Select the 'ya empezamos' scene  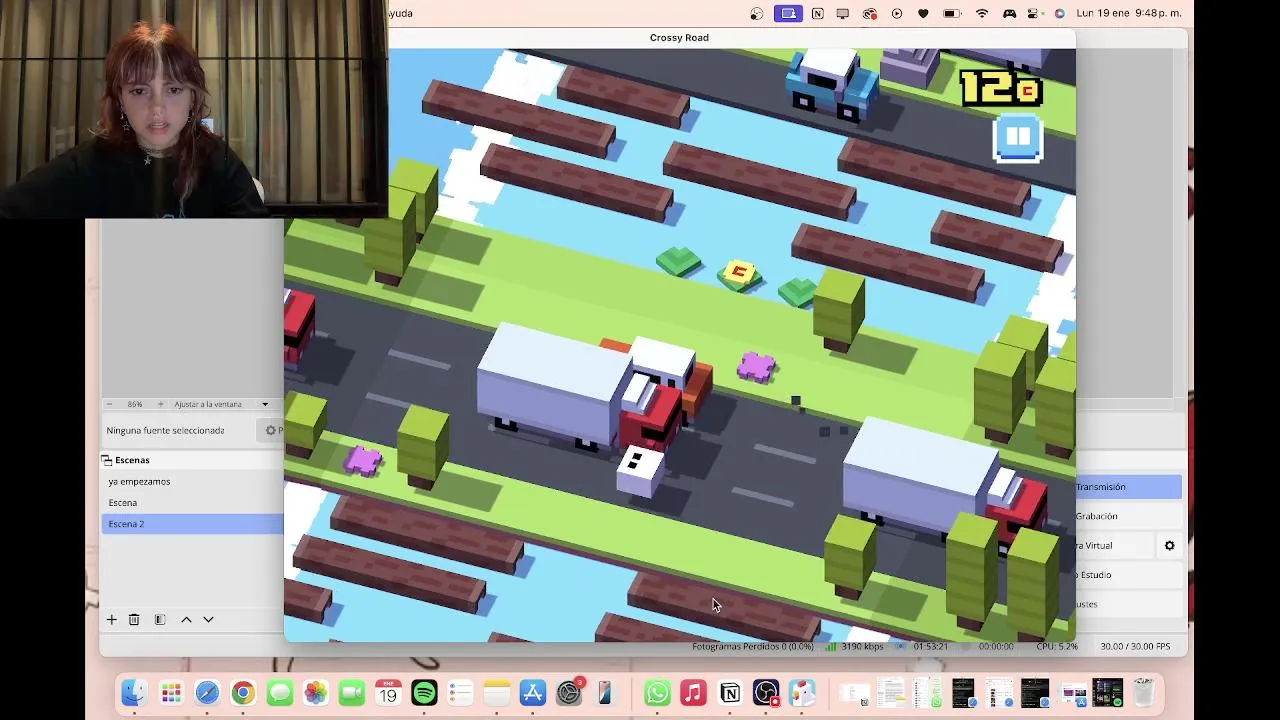(192, 481)
